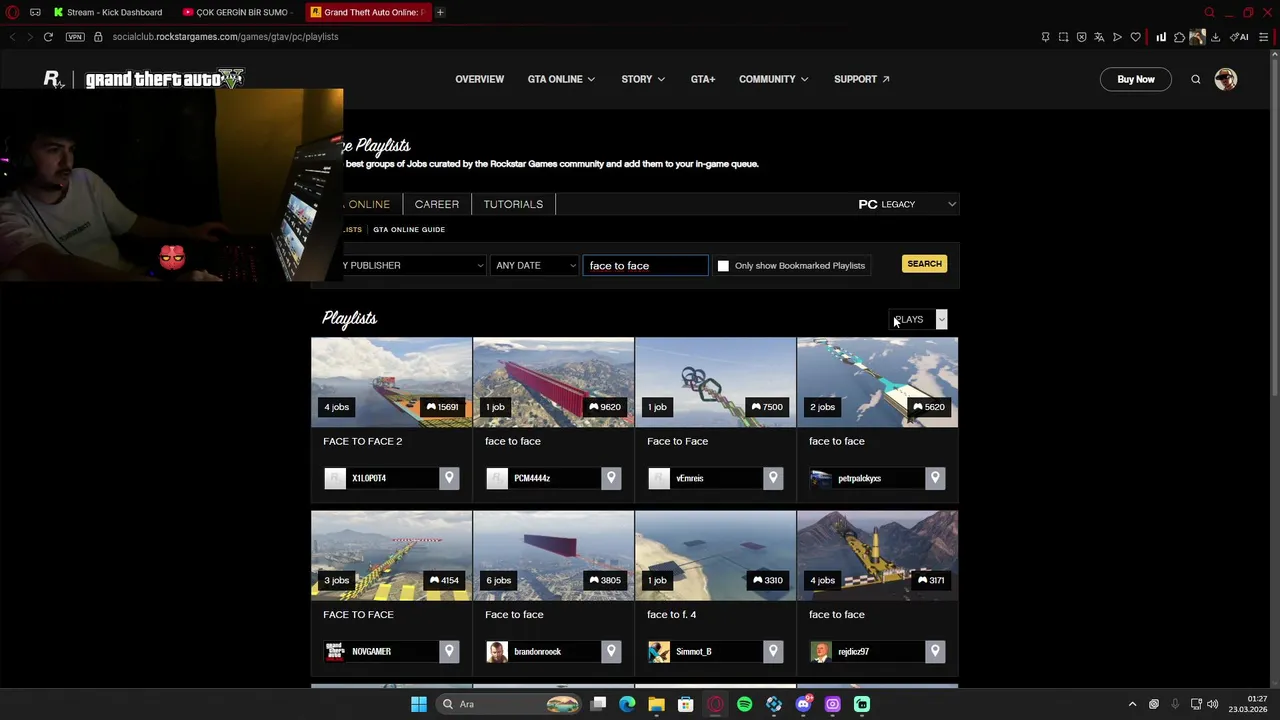Screen dimensions: 1280x720
Task: Reload the page with the browser refresh icon
Action: pos(47,37)
